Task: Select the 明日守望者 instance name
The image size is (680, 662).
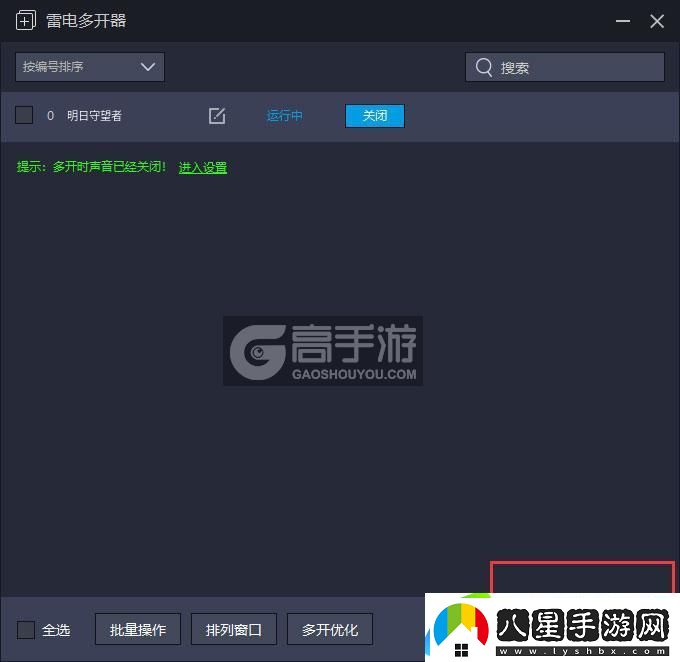Action: point(94,116)
